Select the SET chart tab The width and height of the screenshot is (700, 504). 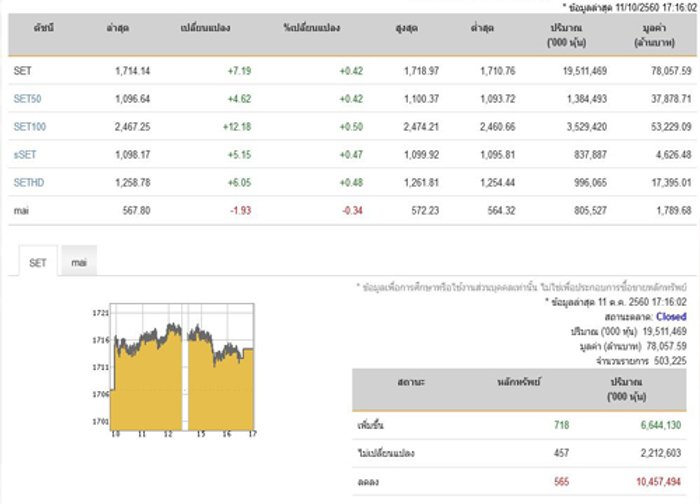pos(38,262)
